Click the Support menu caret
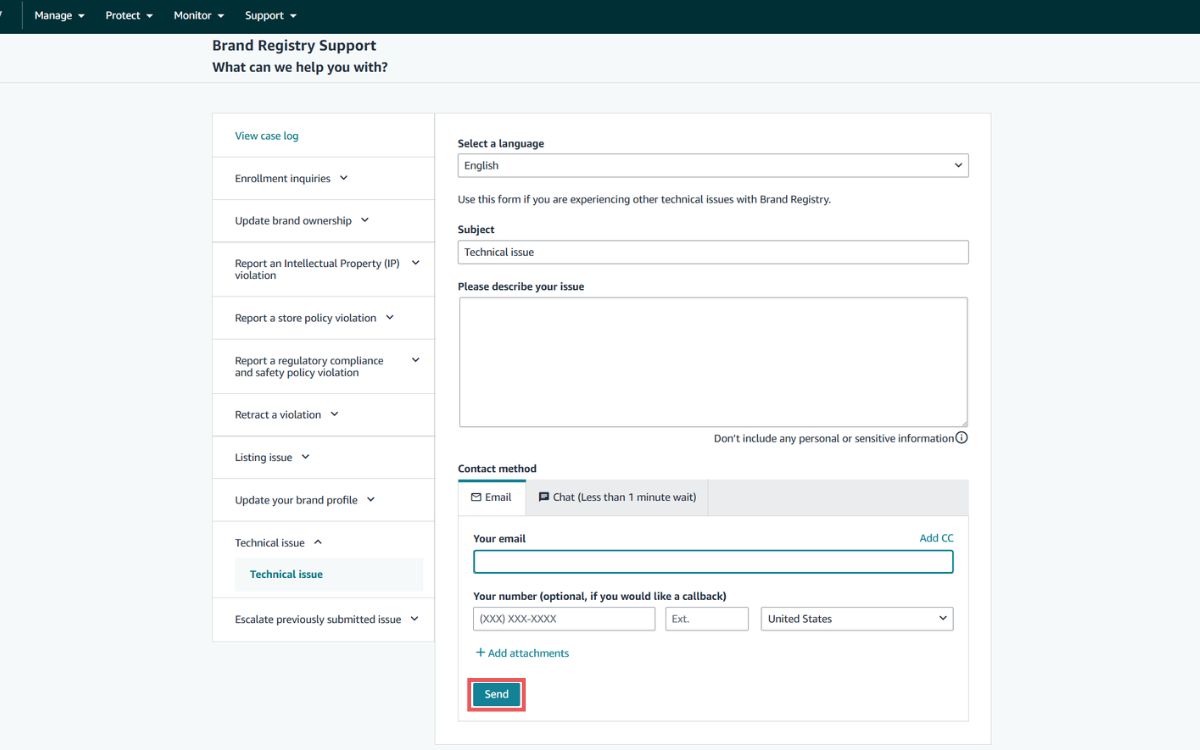 tap(293, 16)
